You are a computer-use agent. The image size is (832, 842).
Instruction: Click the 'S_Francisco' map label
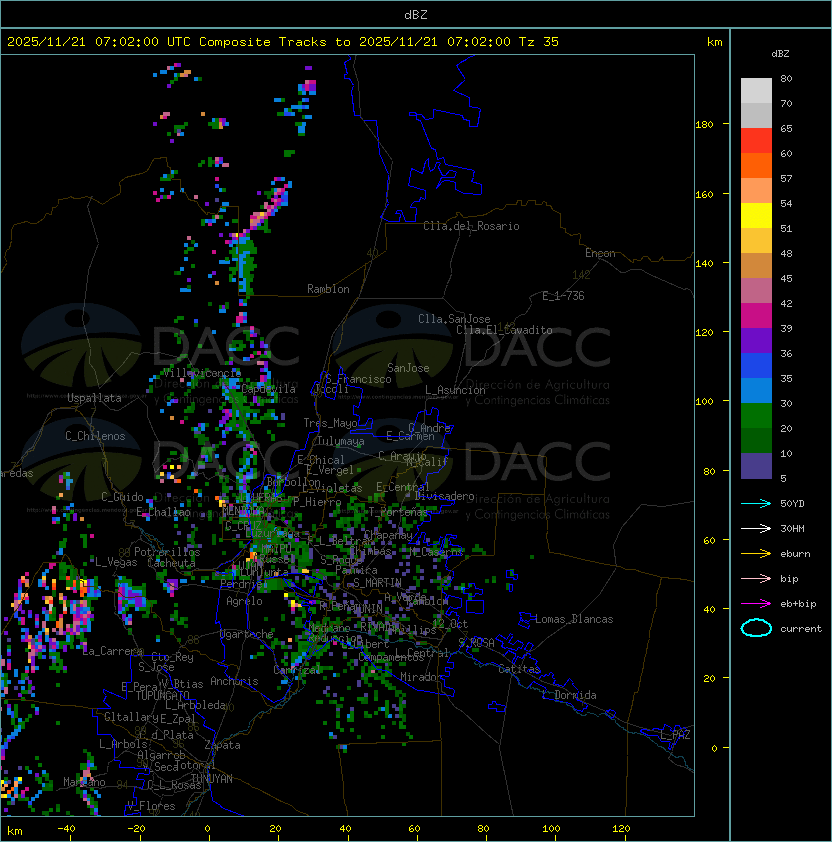click(x=358, y=380)
